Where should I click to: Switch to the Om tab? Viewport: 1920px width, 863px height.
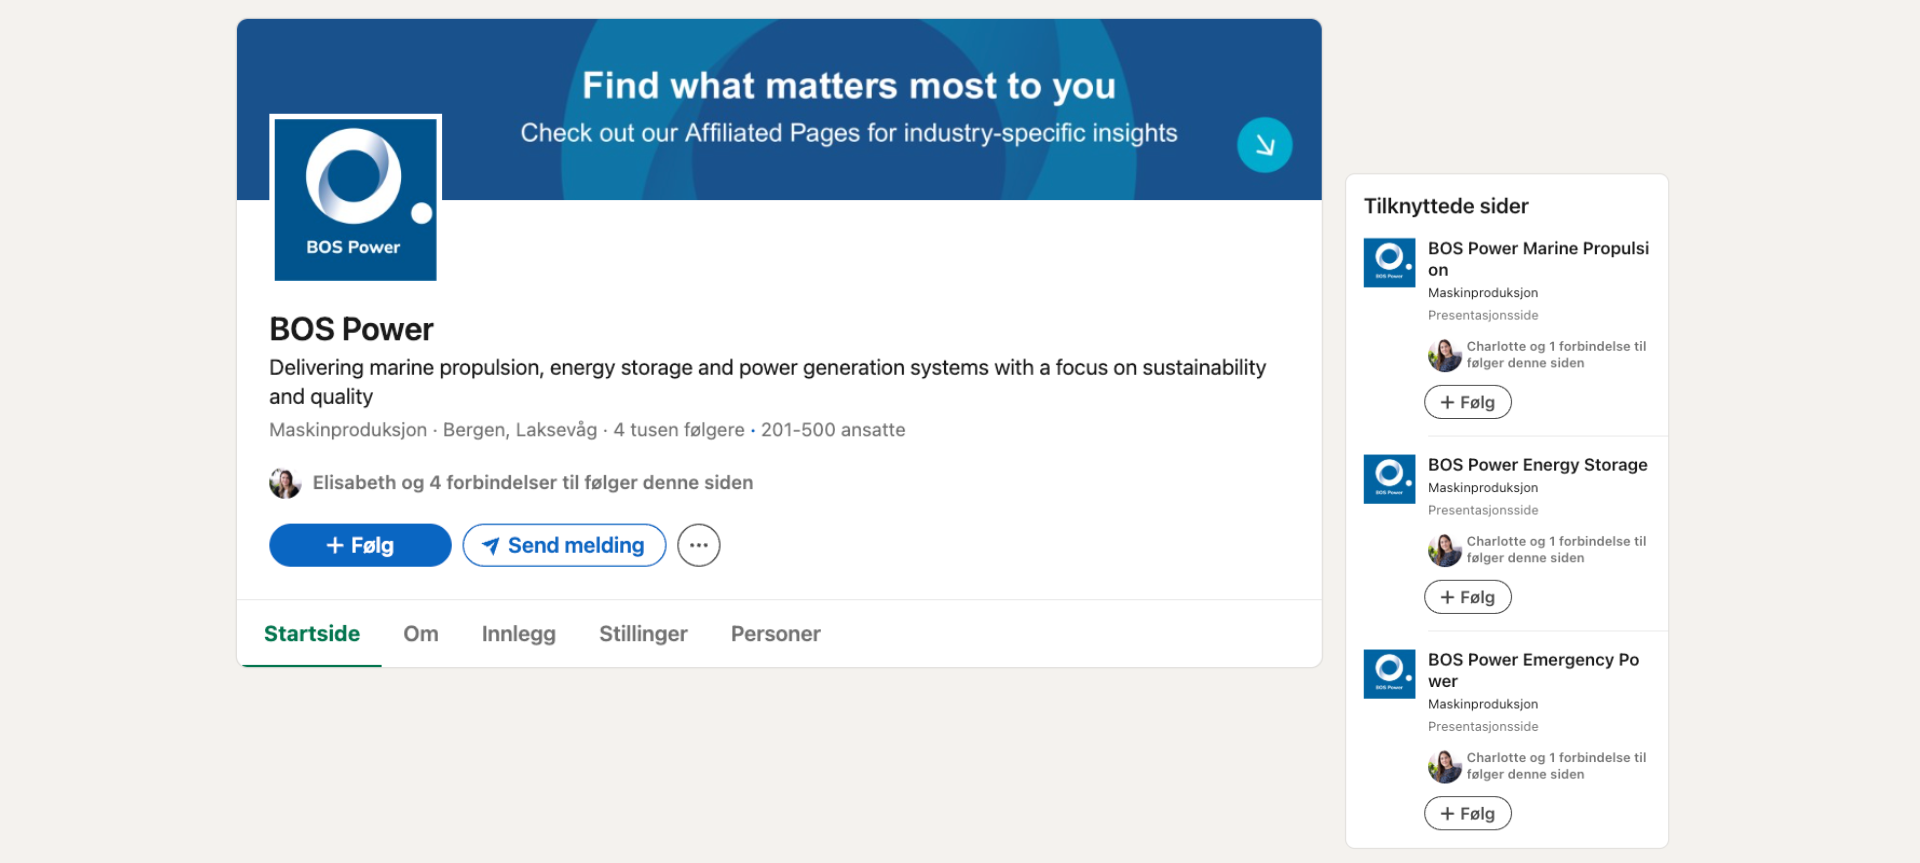pyautogui.click(x=421, y=634)
